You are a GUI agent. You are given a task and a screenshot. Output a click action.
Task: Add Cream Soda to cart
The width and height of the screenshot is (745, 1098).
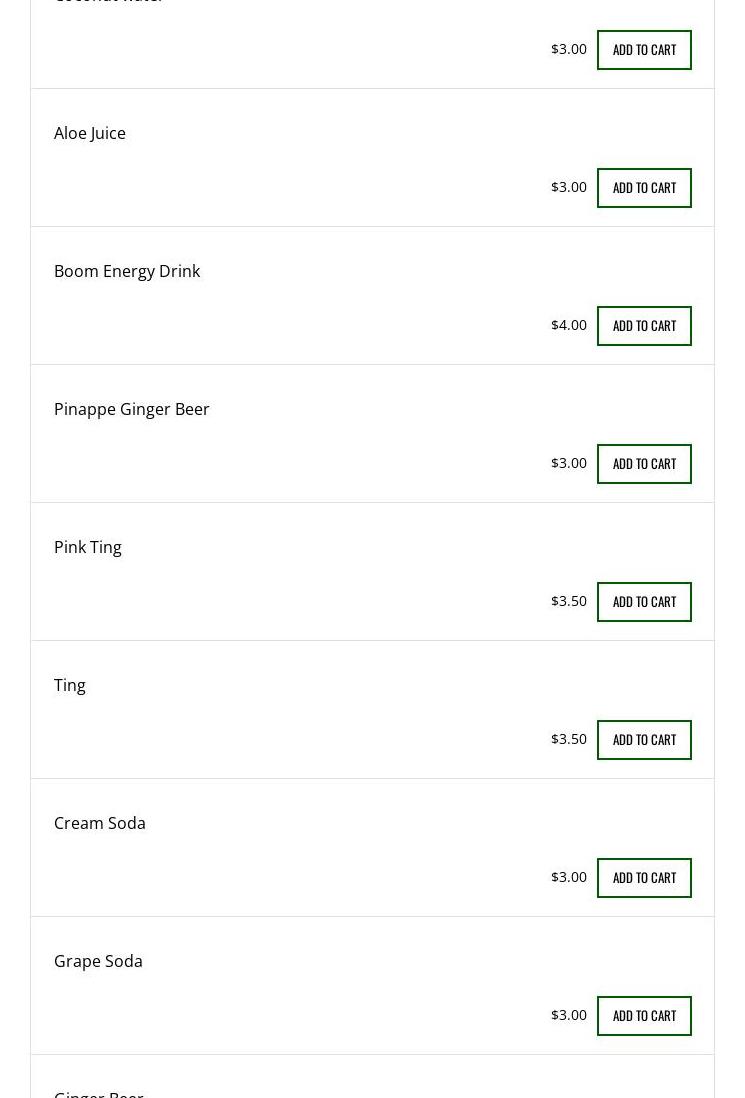tap(644, 878)
